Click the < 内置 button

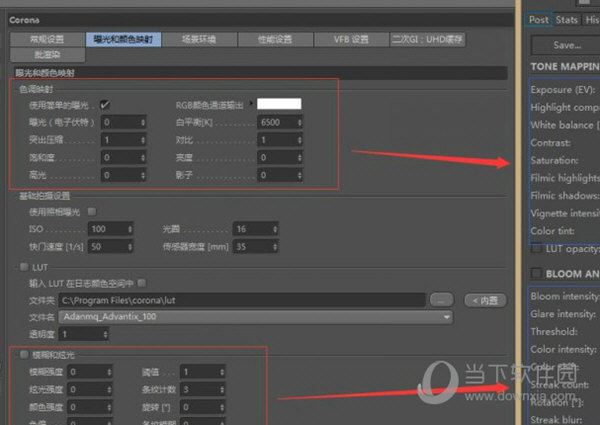pos(485,300)
